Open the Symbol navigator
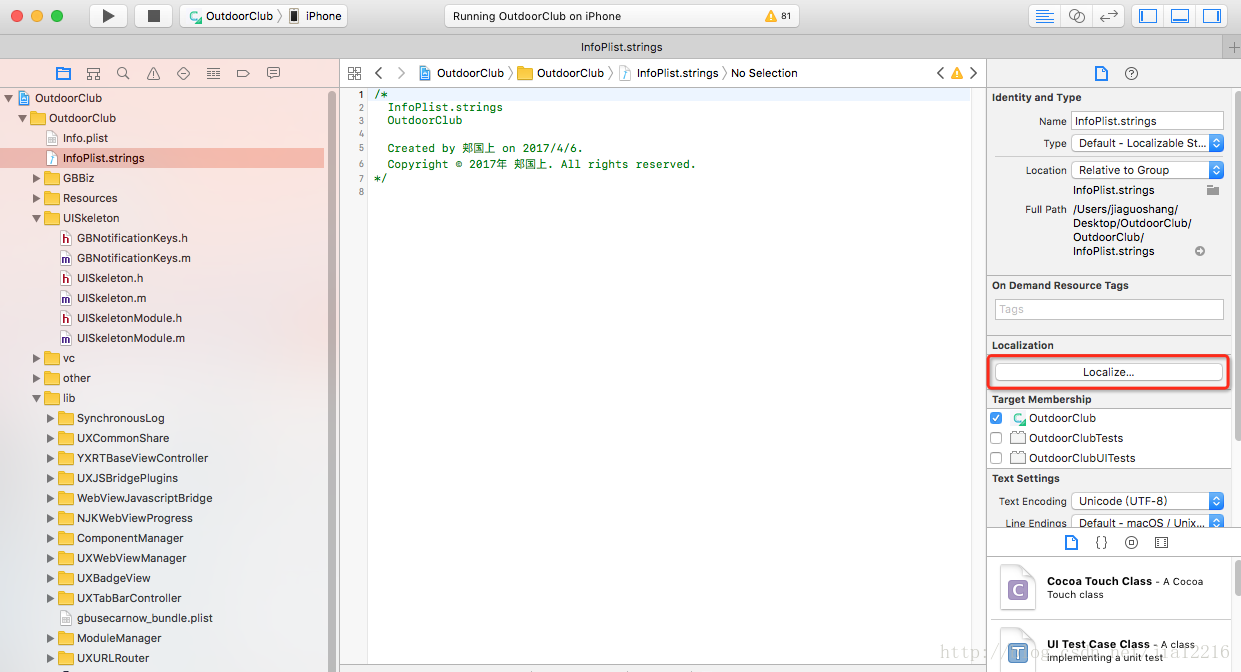The width and height of the screenshot is (1241, 672). click(93, 73)
